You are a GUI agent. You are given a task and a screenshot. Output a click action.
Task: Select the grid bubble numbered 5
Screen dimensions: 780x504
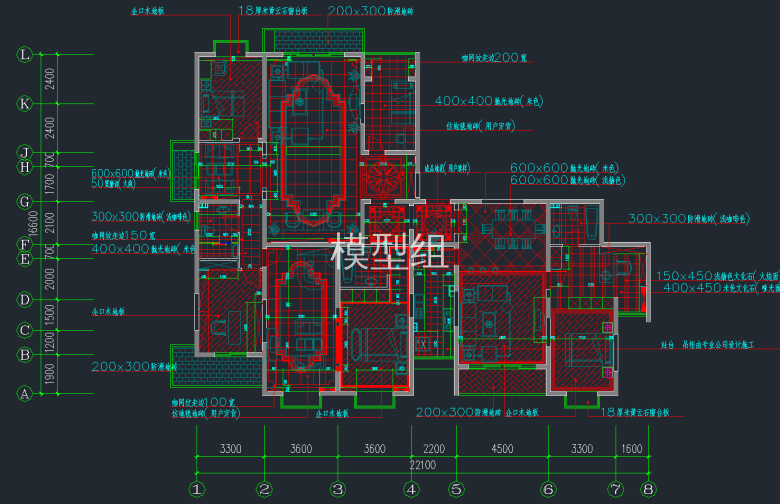tap(455, 490)
